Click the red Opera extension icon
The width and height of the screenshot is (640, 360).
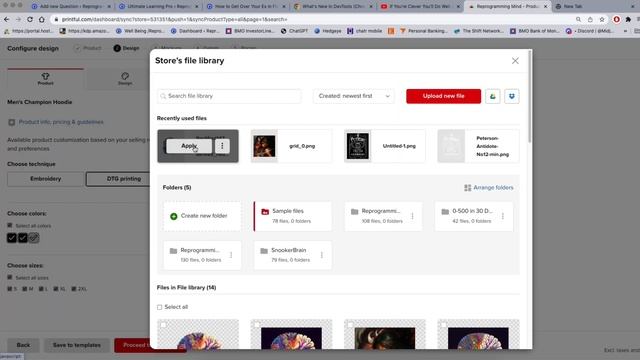pos(616,19)
